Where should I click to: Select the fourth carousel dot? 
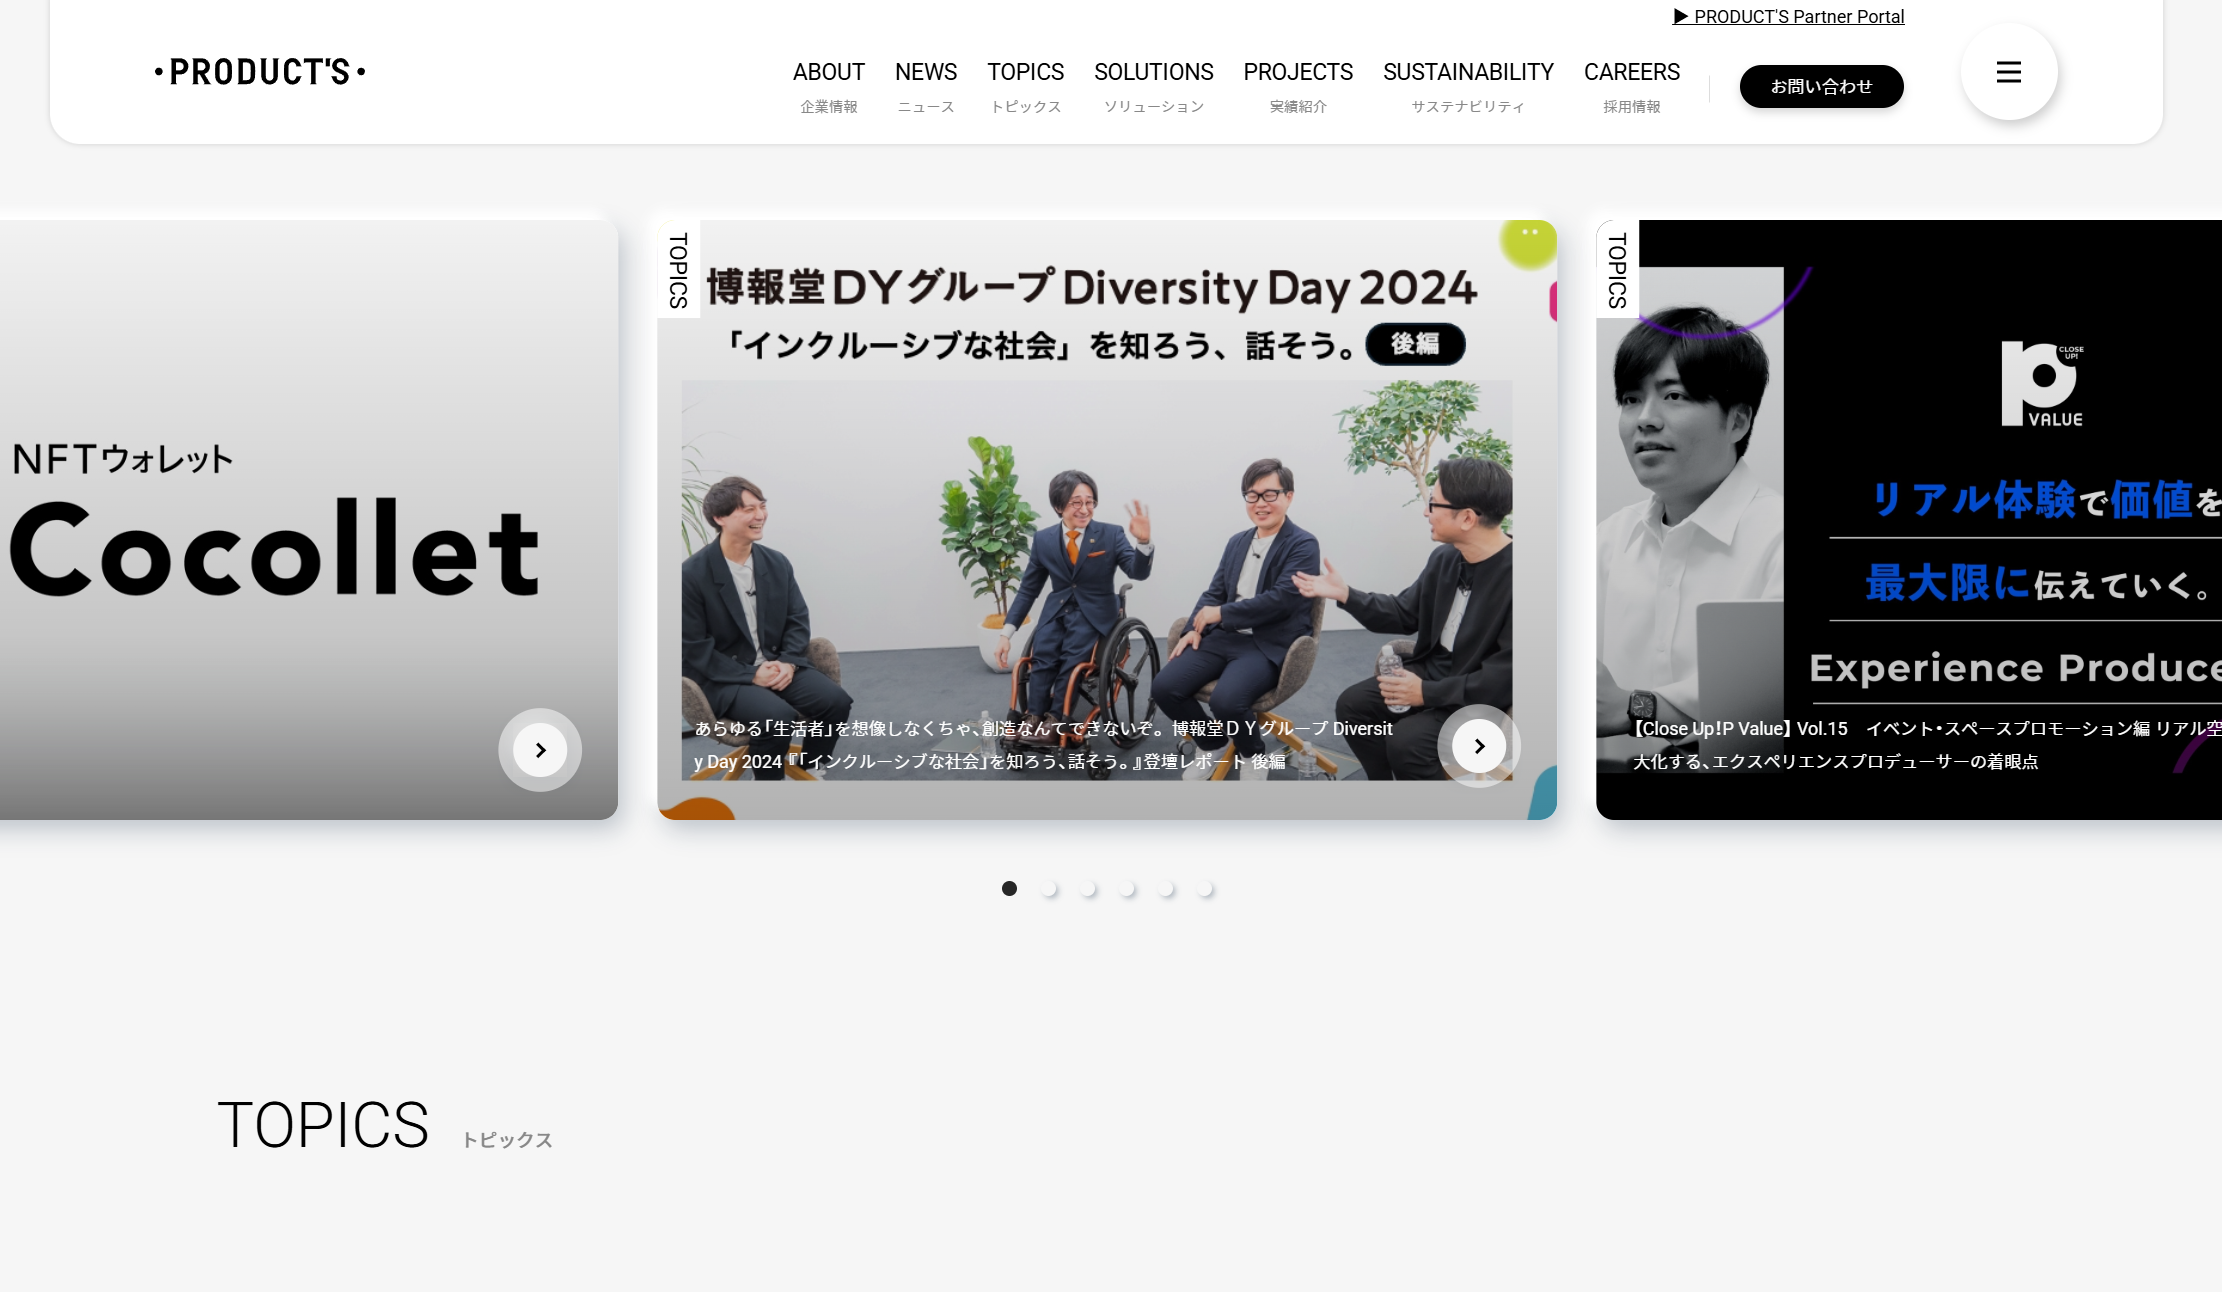tap(1127, 888)
